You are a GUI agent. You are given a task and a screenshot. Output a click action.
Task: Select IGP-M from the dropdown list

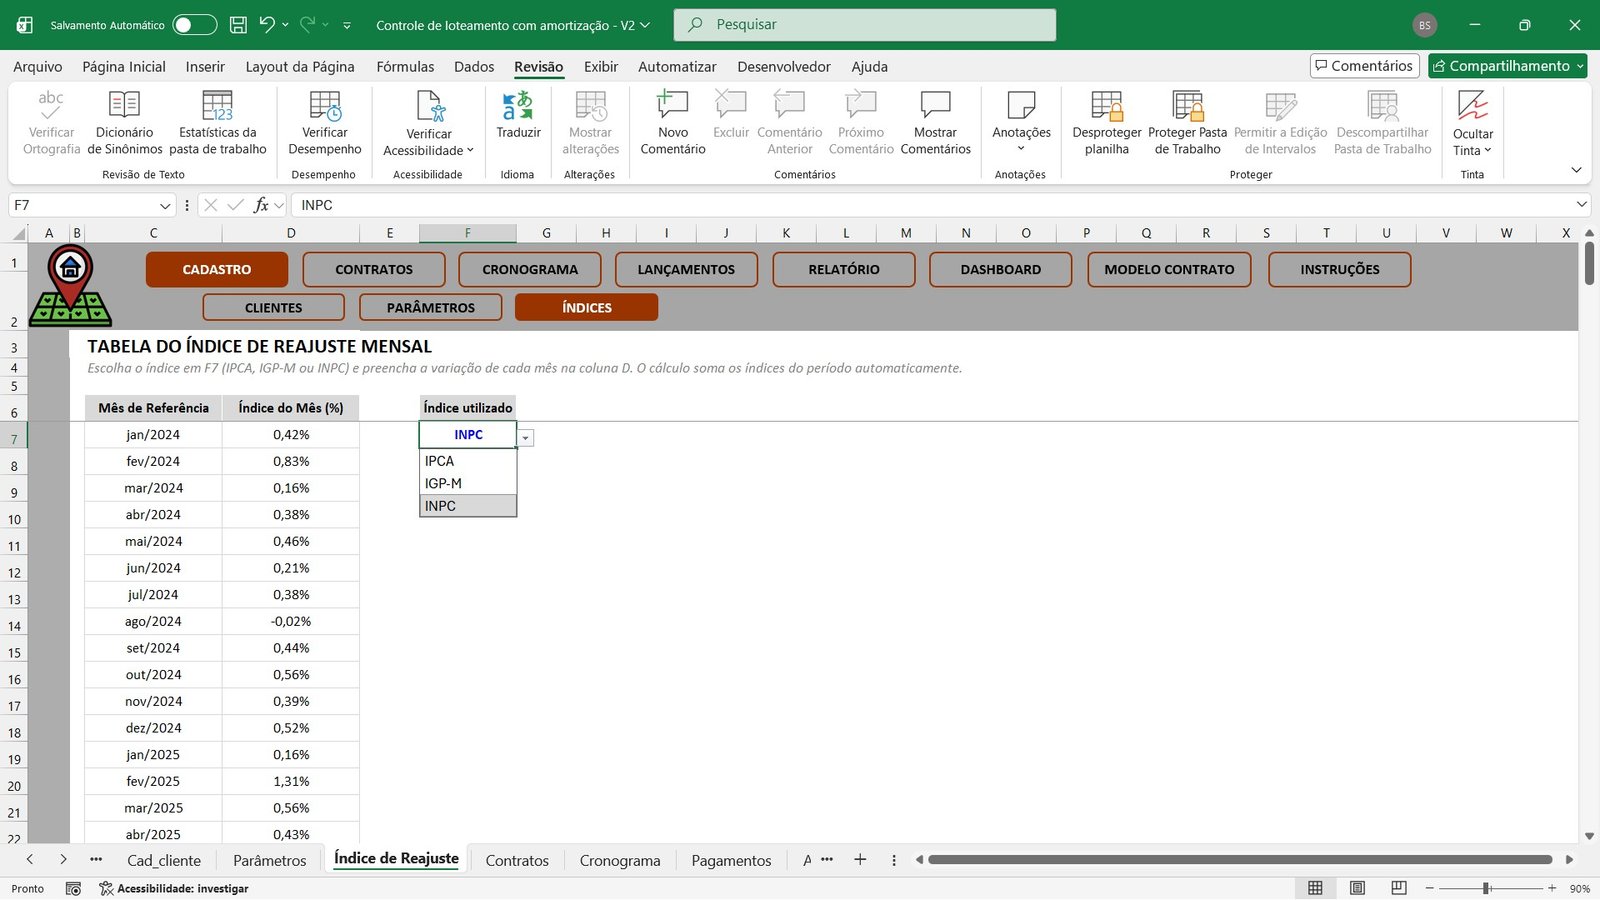(468, 483)
